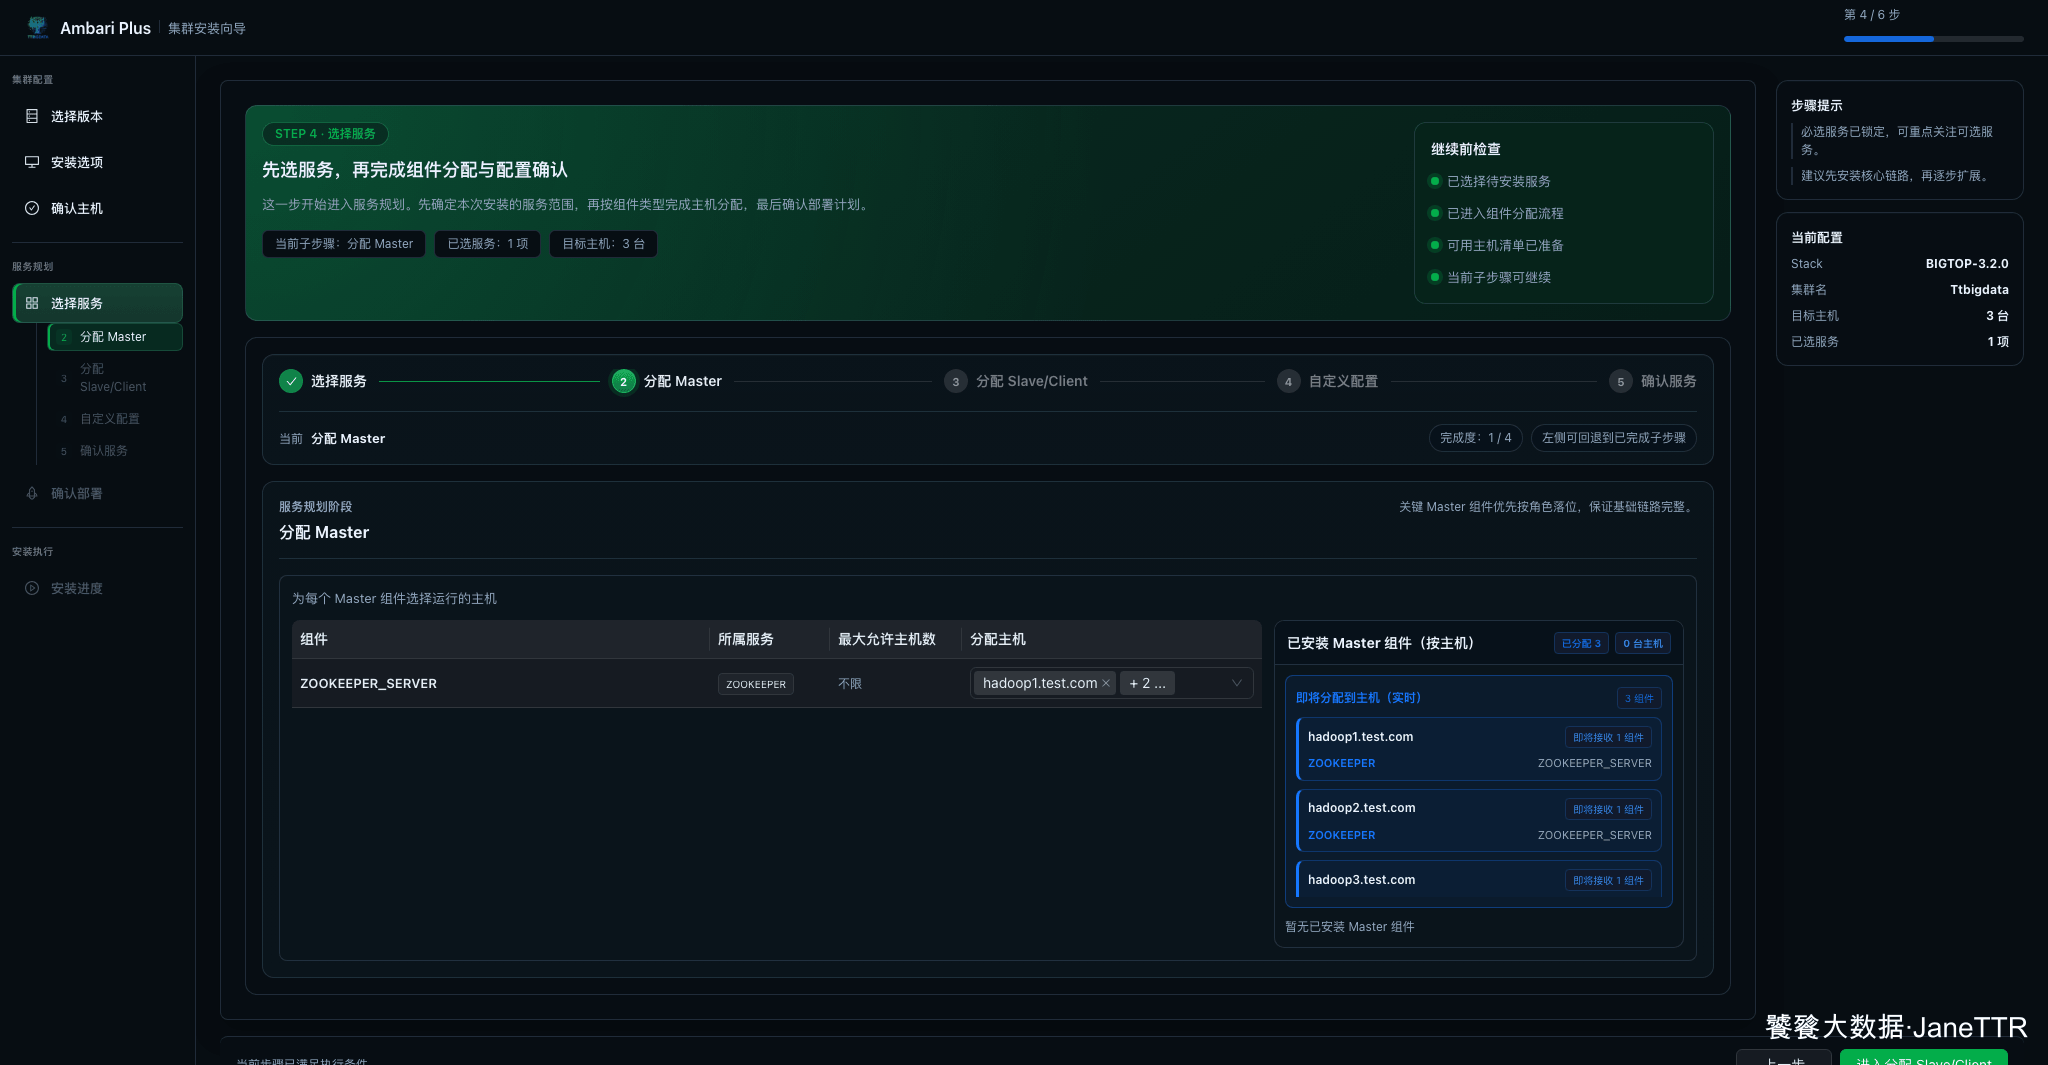Click the 当前子步骤: 分配 Master chip
The height and width of the screenshot is (1065, 2048).
point(344,244)
